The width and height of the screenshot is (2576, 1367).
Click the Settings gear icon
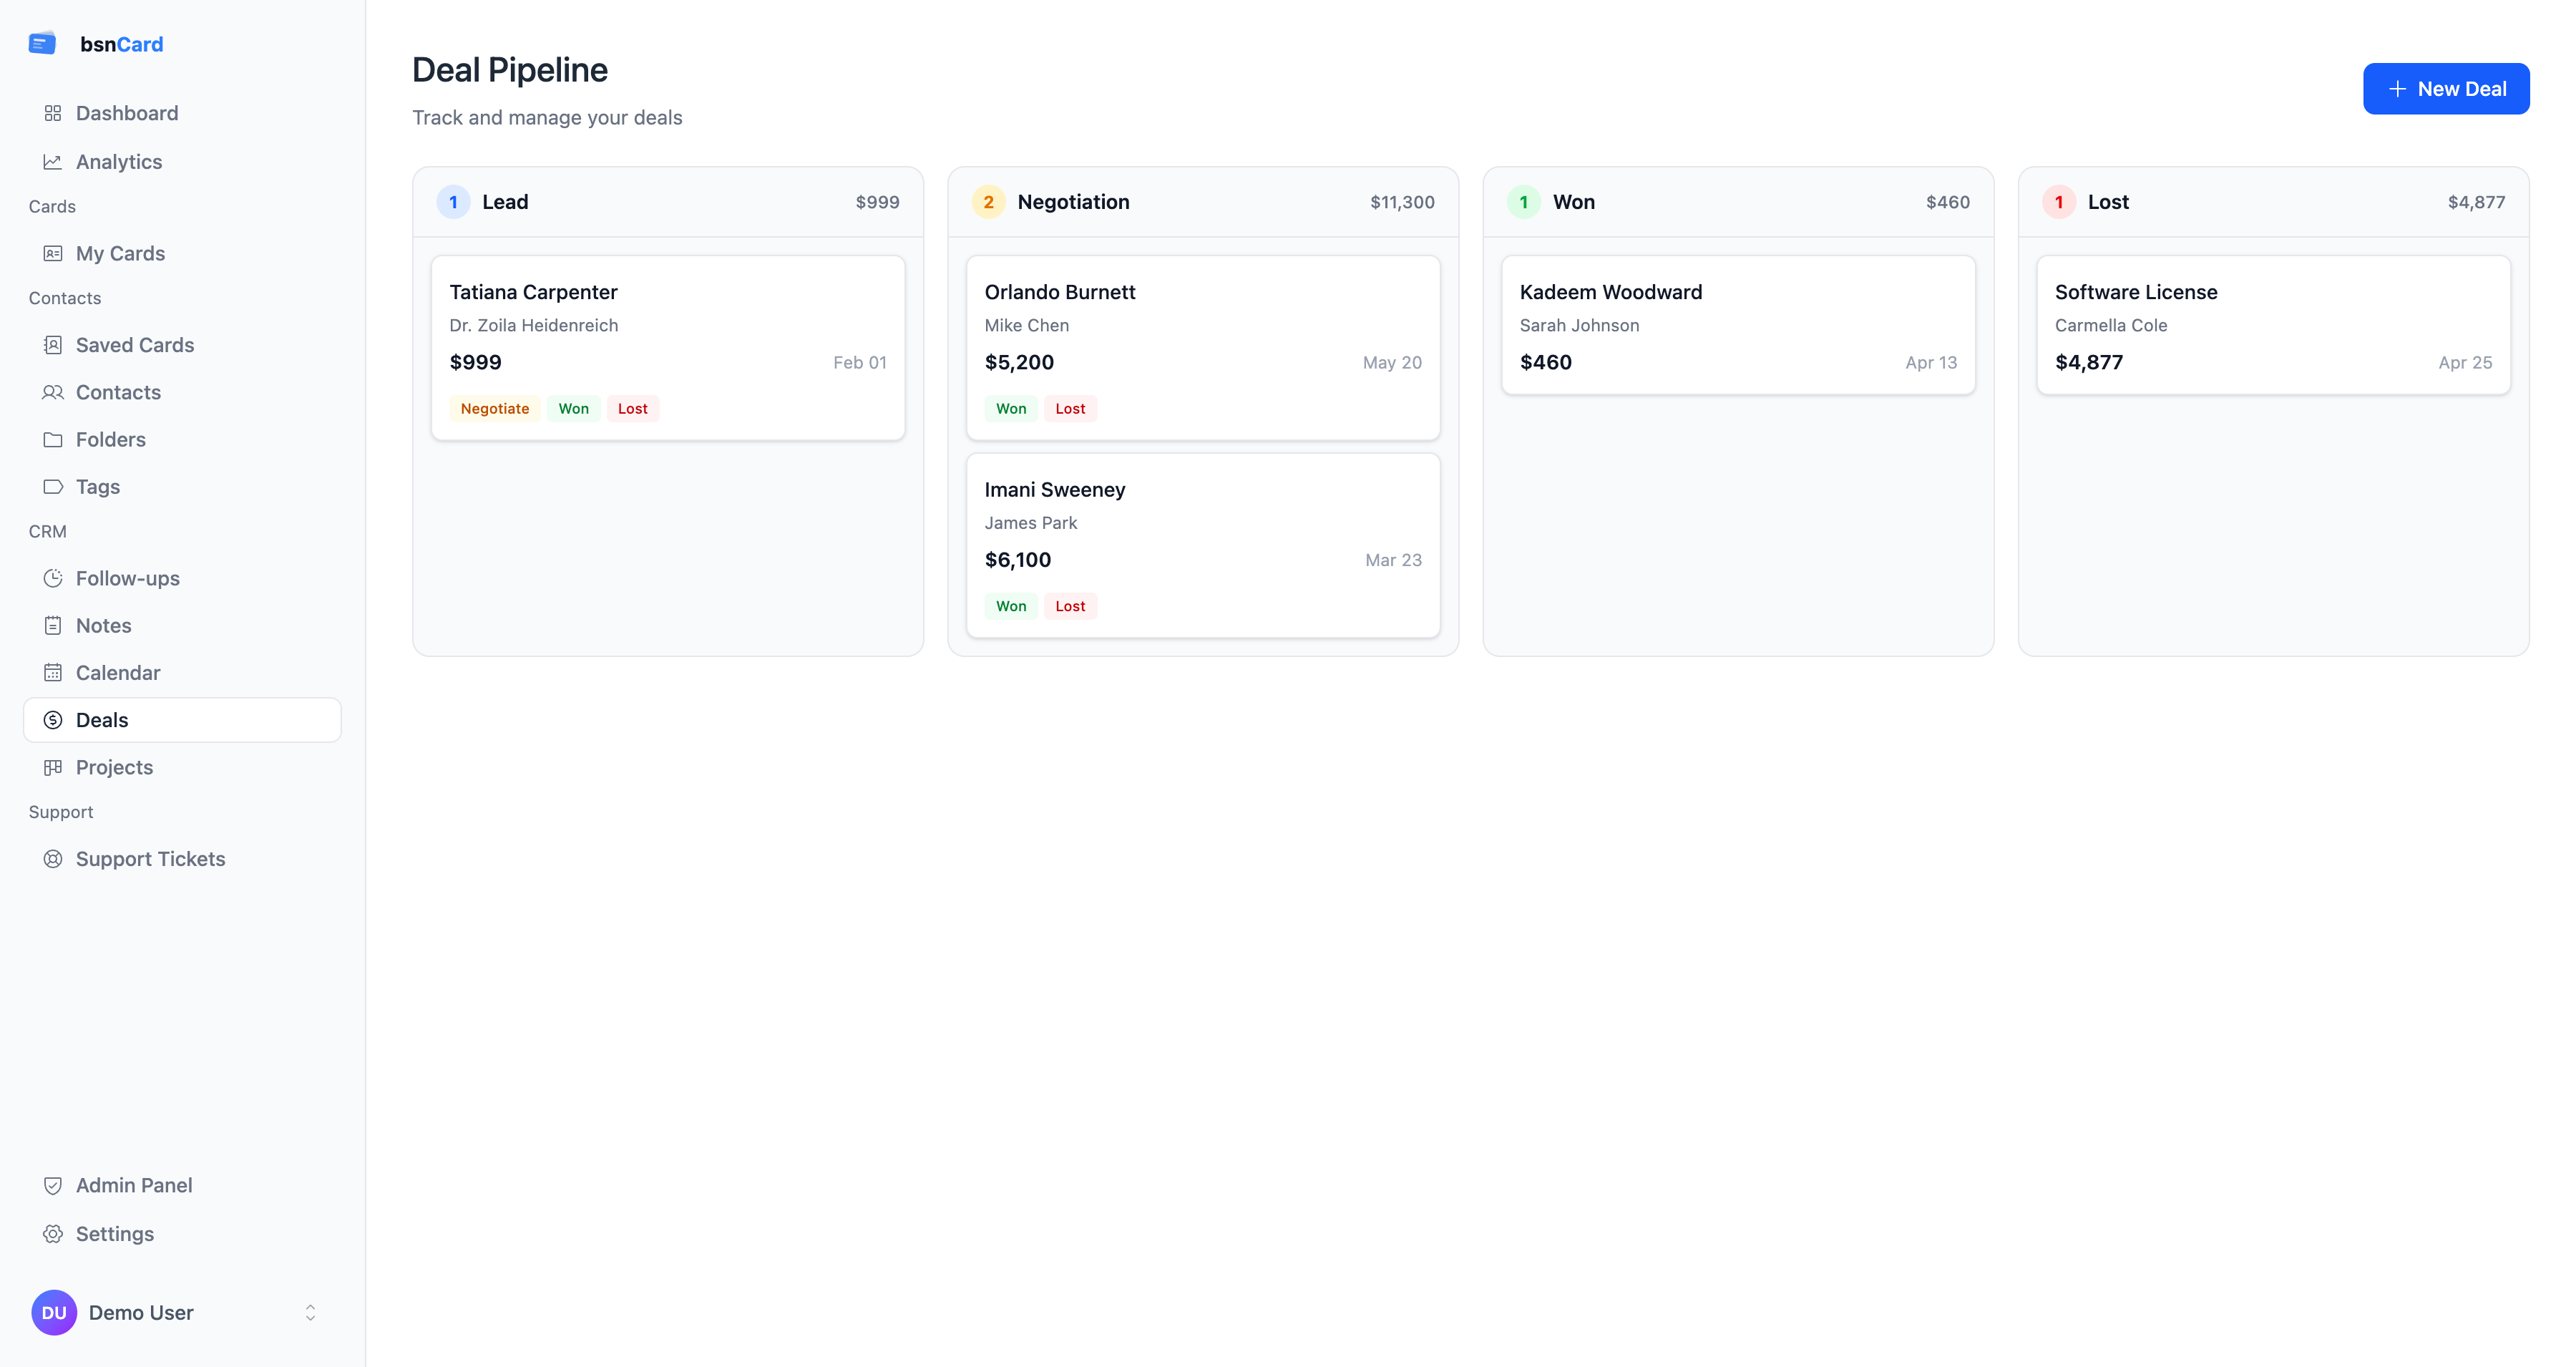point(53,1234)
